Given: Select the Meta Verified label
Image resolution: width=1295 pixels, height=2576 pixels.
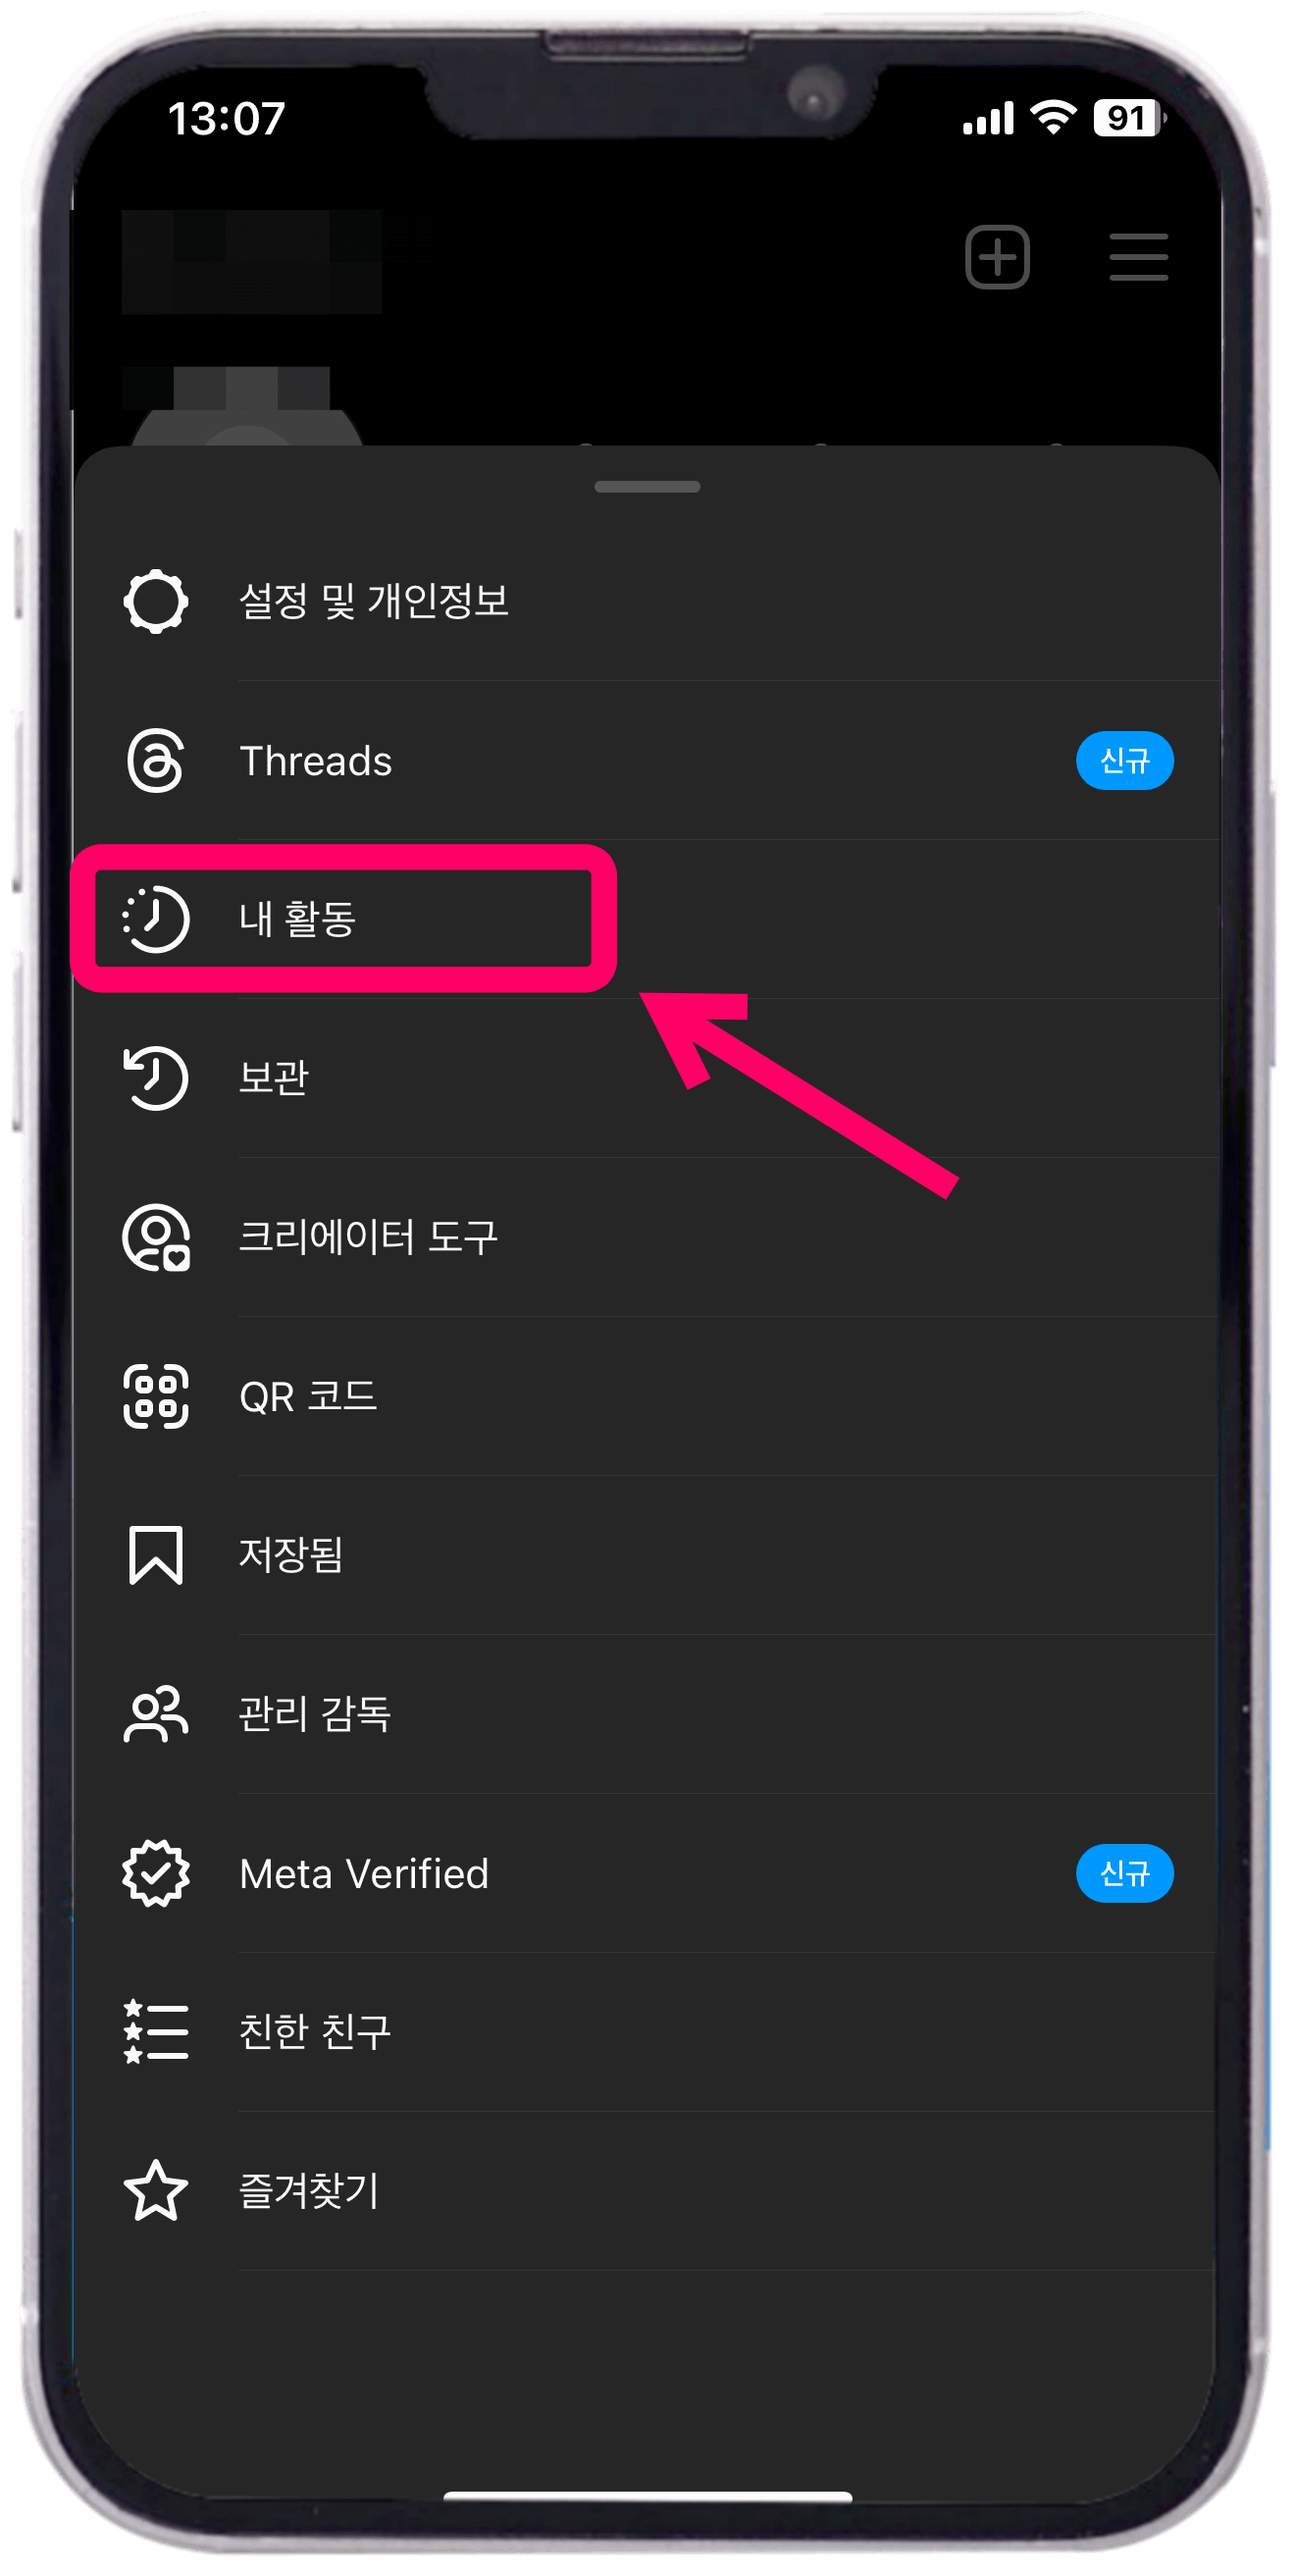Looking at the screenshot, I should click(364, 1873).
